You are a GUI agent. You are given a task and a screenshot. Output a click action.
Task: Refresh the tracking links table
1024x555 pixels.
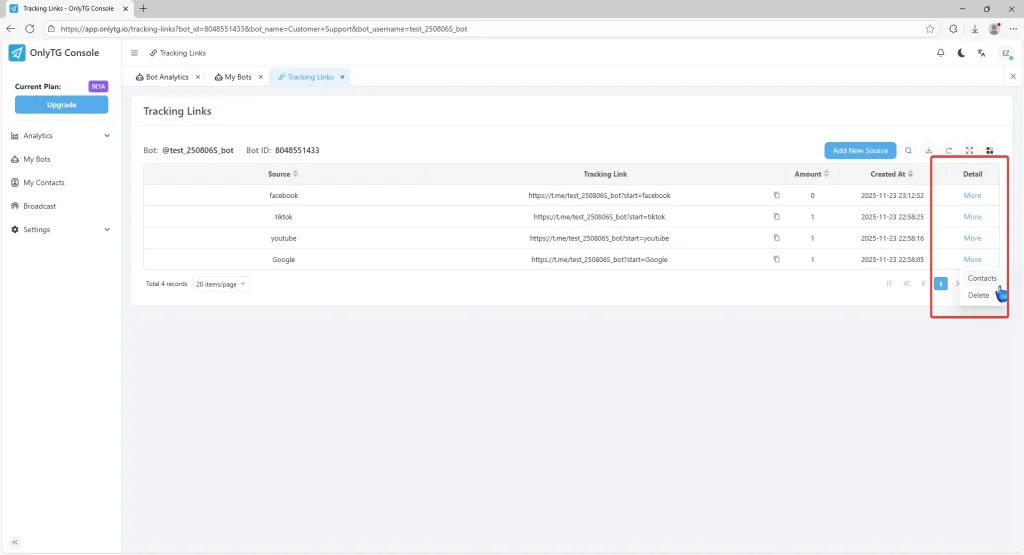949,151
